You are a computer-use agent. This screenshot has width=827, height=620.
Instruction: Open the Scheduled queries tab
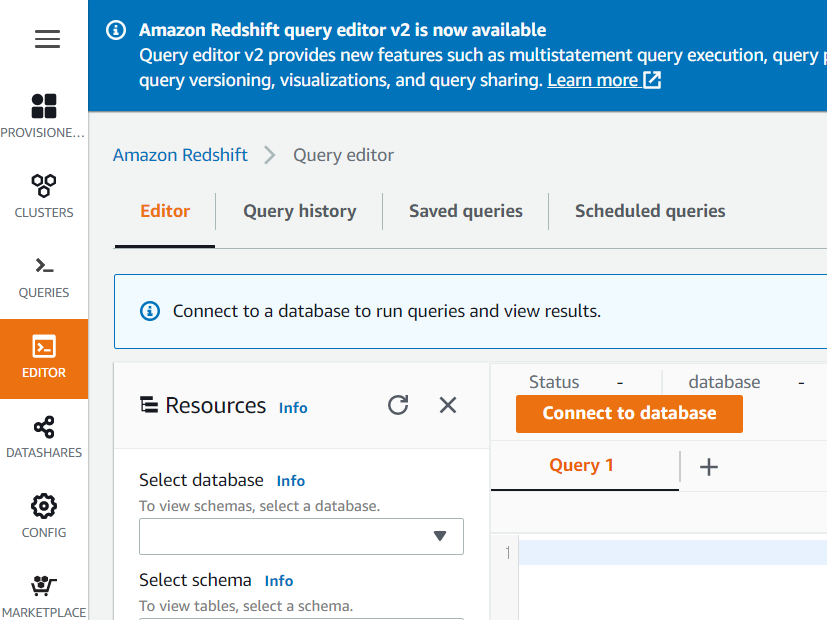point(650,211)
